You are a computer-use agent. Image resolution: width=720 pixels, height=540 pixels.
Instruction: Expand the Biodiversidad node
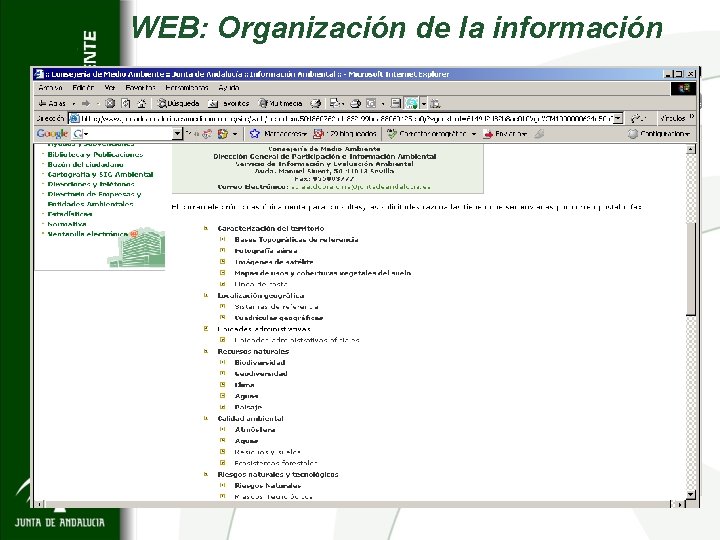pyautogui.click(x=223, y=362)
